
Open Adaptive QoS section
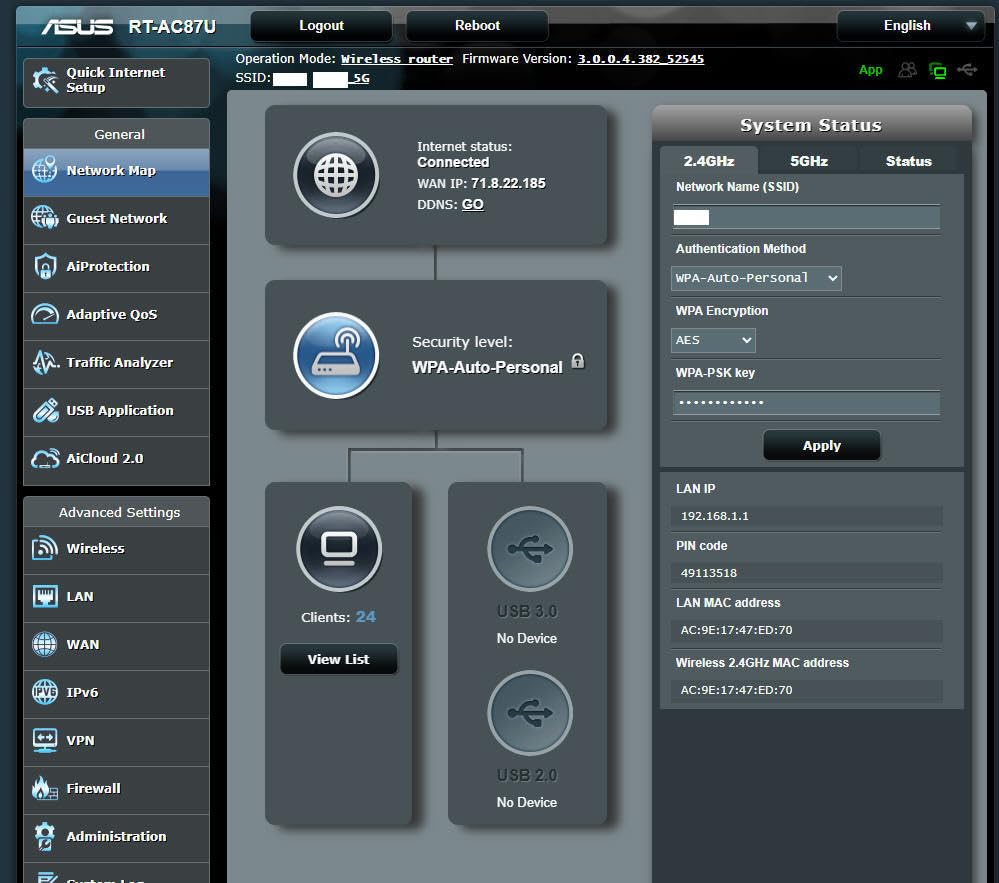click(x=116, y=316)
